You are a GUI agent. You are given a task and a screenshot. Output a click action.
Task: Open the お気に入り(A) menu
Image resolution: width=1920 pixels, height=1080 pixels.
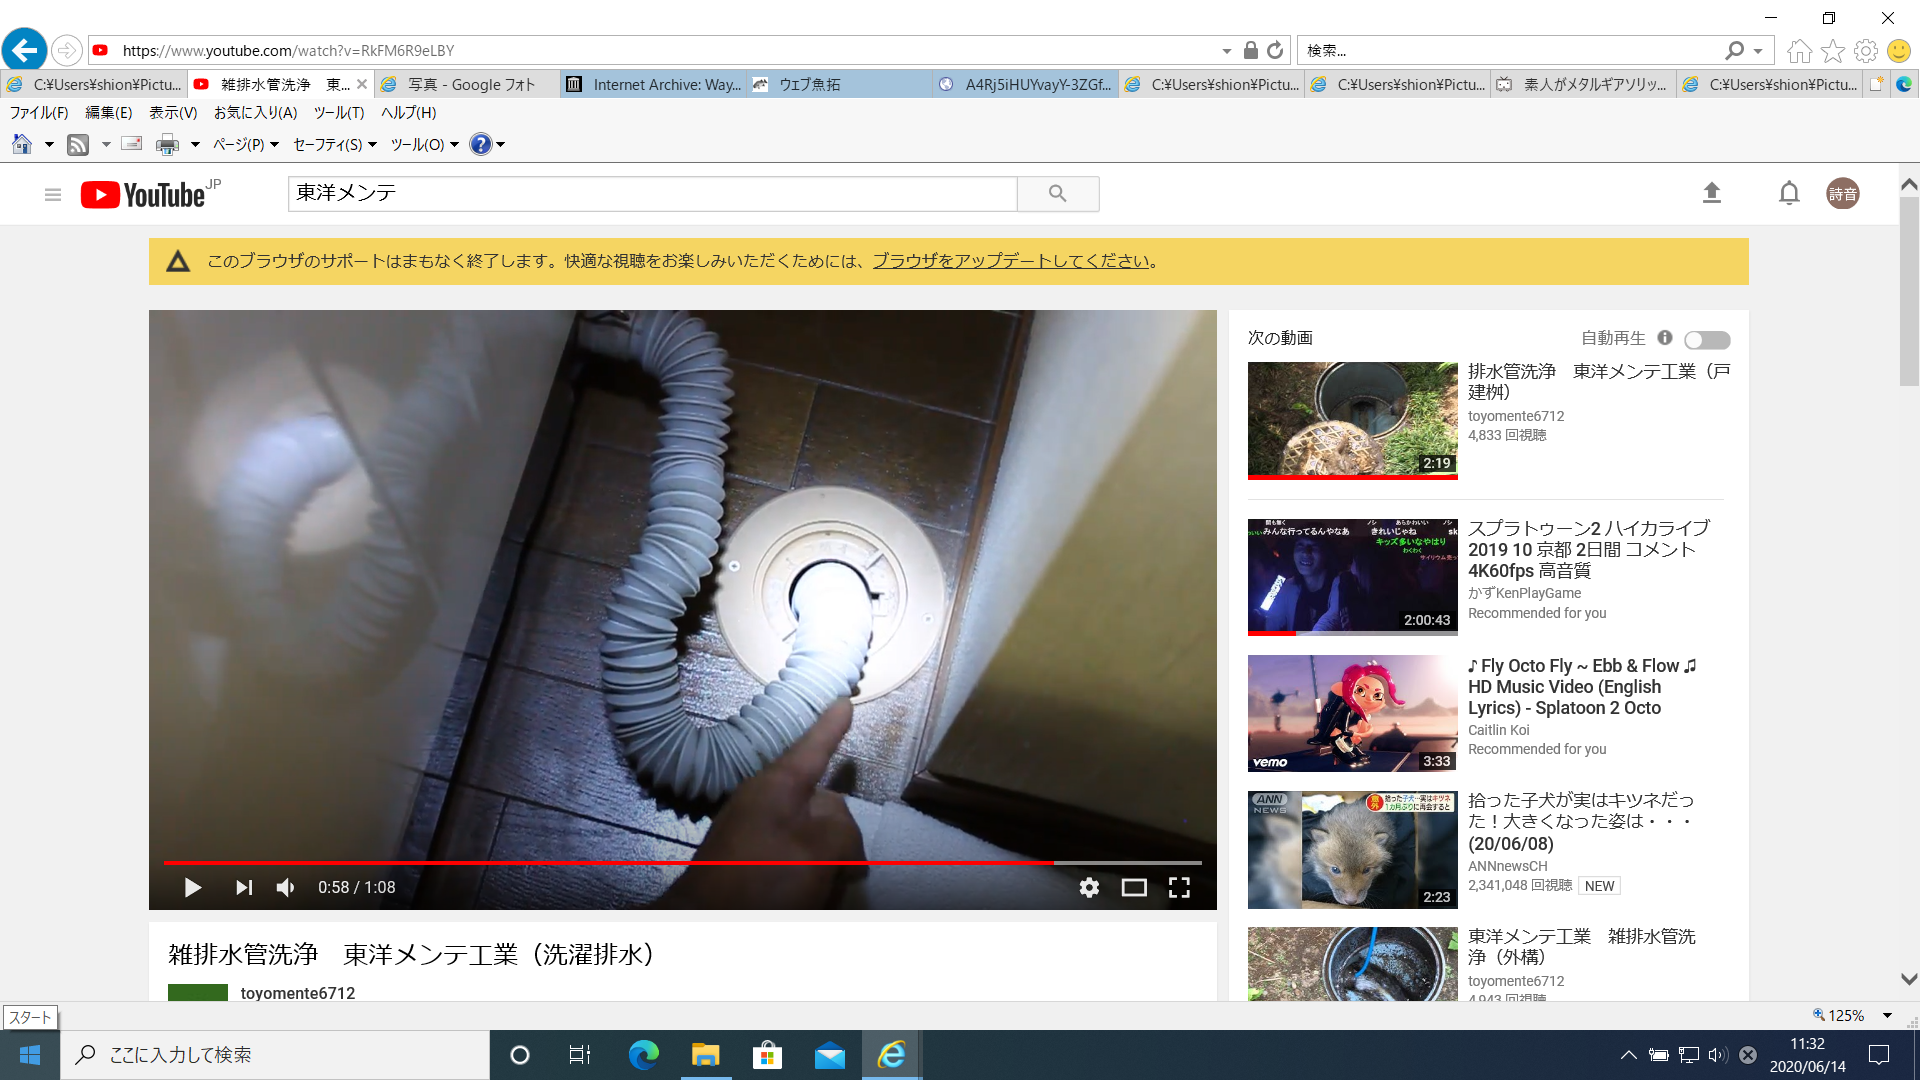click(255, 113)
